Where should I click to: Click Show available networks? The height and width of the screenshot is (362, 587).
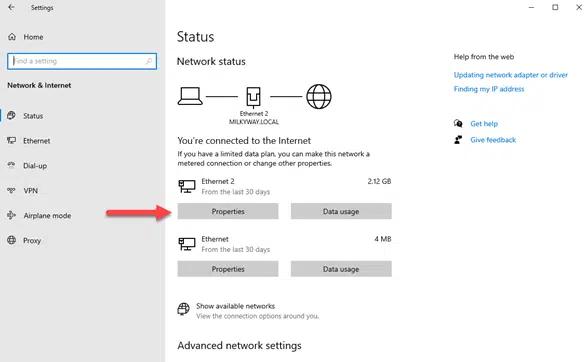pos(235,306)
